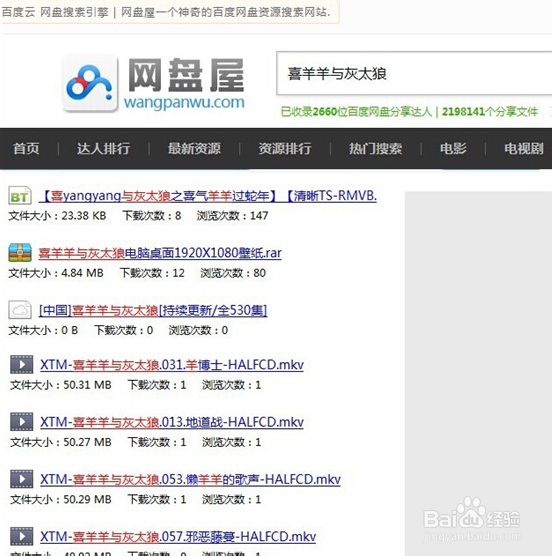Go to 最新资源 in navigation bar

194,149
